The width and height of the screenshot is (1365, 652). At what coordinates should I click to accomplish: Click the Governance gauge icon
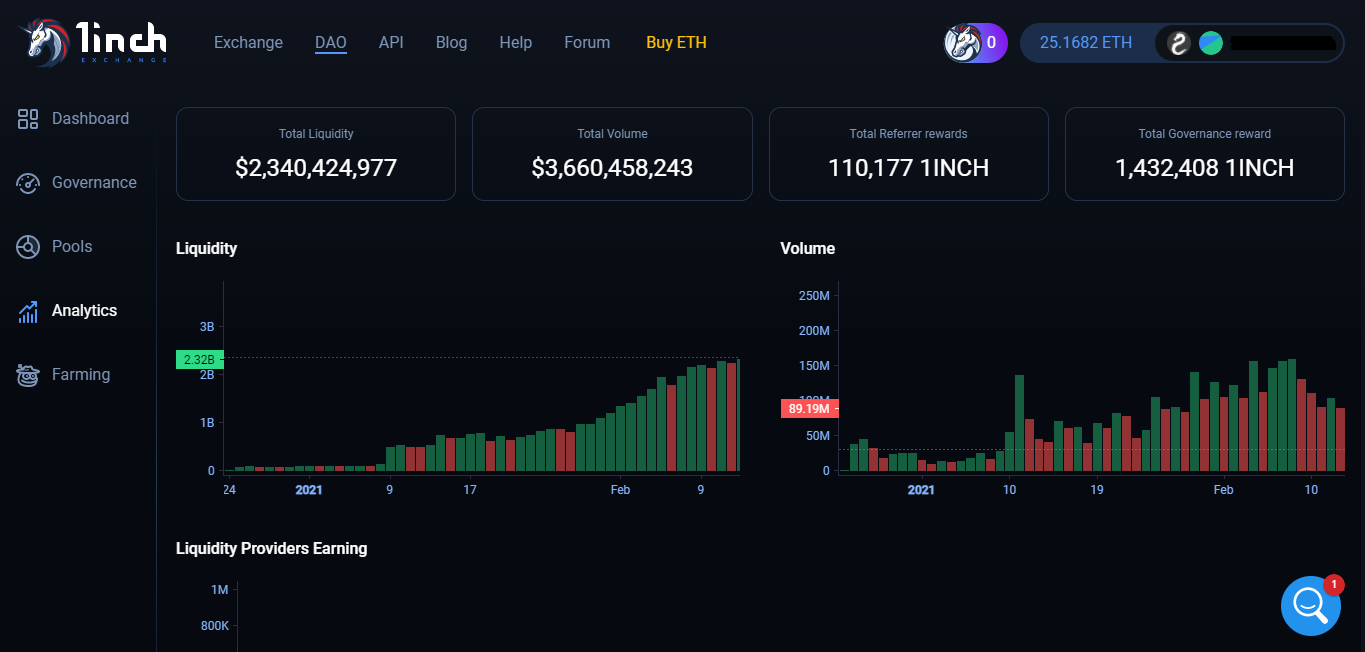click(28, 183)
